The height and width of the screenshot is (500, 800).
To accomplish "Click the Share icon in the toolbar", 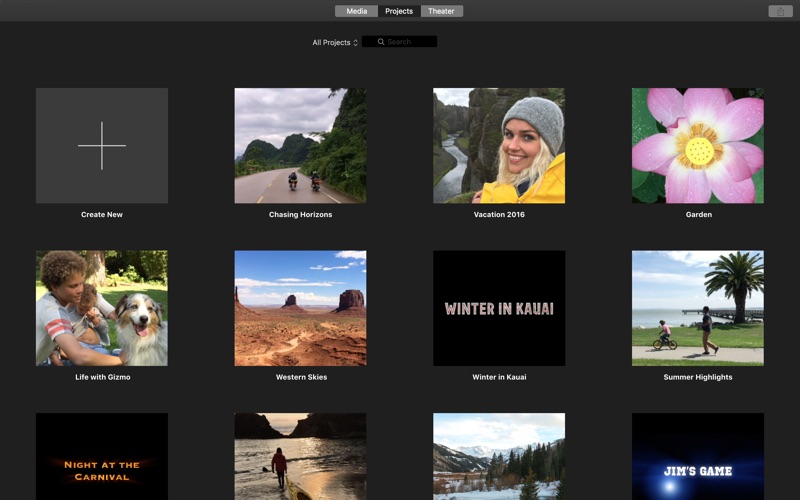I will tap(780, 11).
